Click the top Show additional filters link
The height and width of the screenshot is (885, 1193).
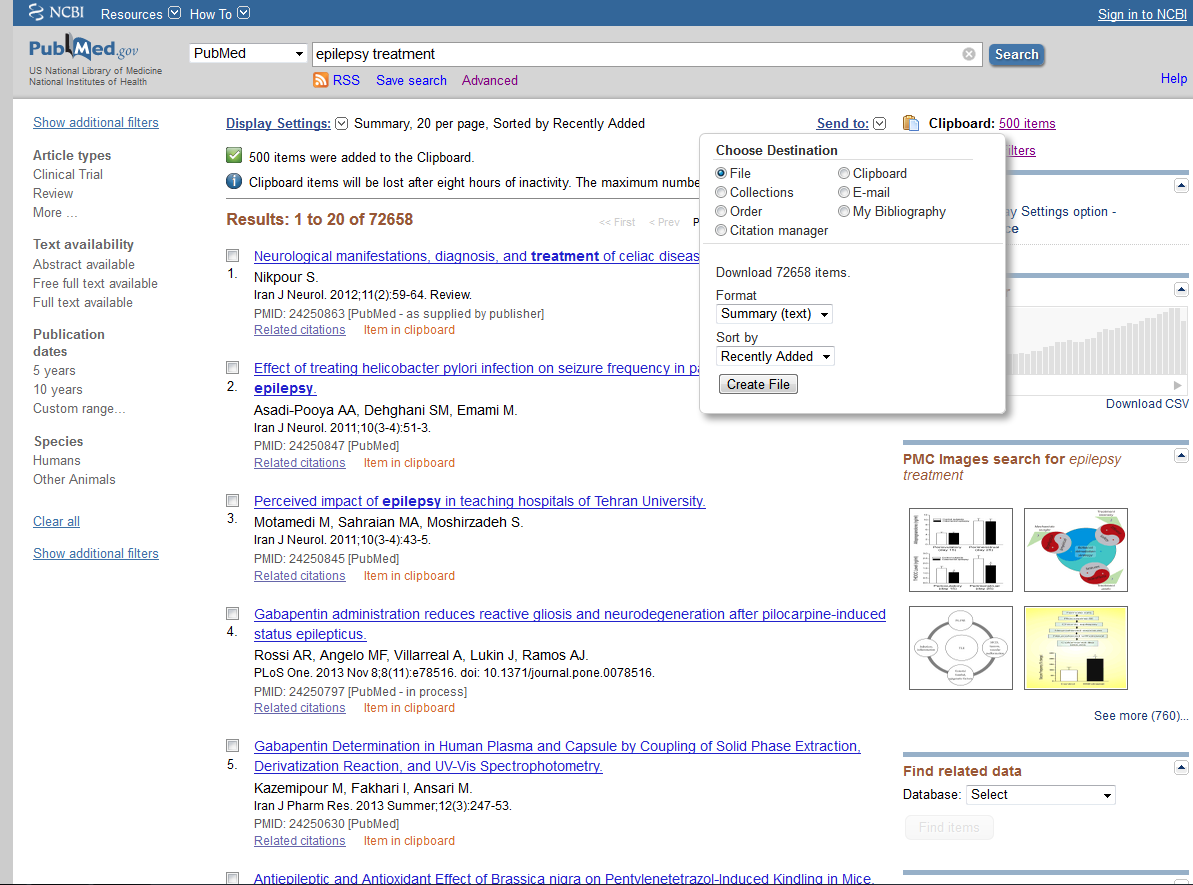(96, 123)
